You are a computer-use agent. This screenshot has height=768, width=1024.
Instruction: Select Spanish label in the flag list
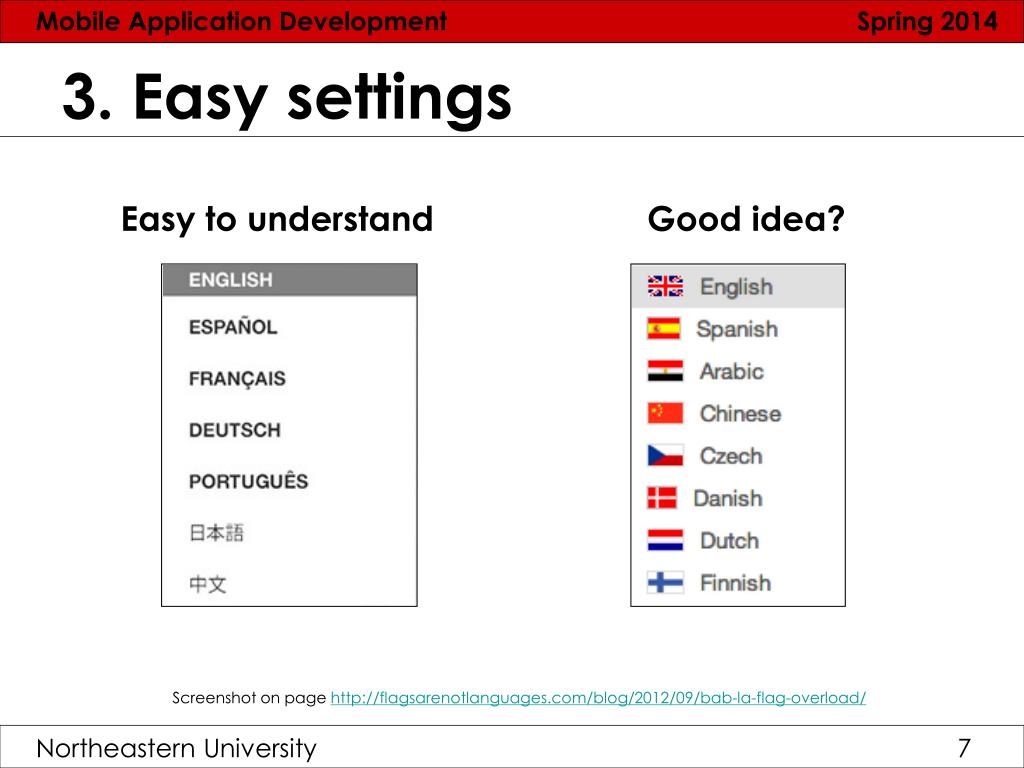pyautogui.click(x=737, y=329)
